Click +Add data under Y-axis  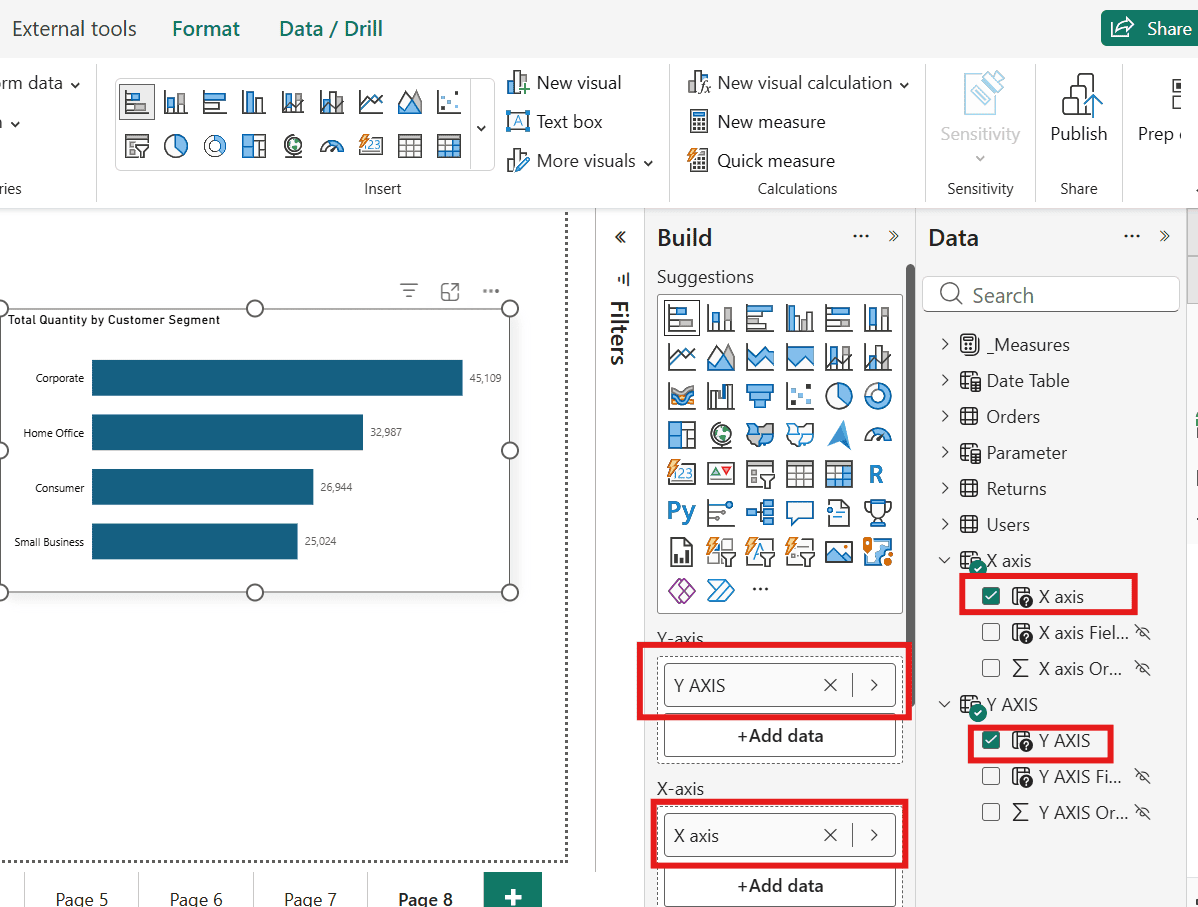tap(780, 736)
